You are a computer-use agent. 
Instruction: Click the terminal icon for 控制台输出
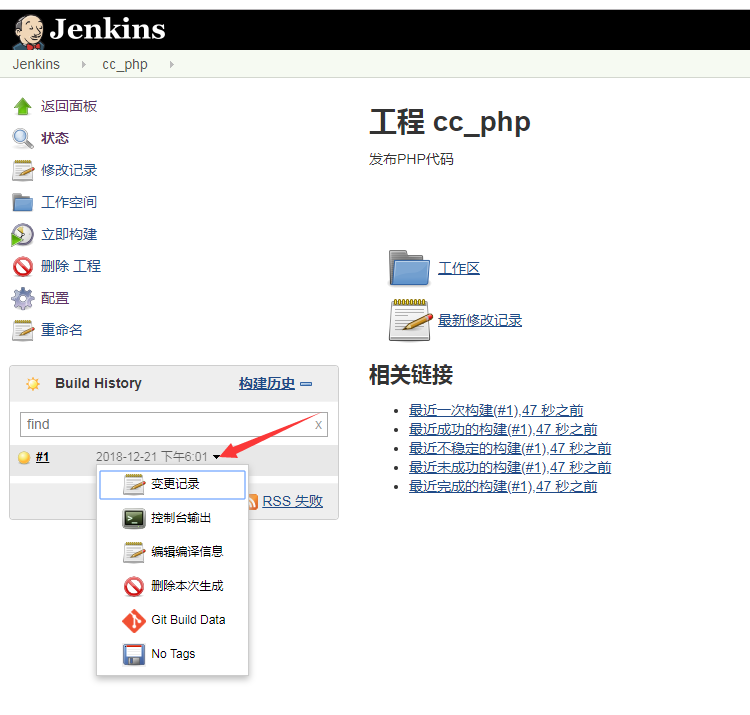(133, 518)
